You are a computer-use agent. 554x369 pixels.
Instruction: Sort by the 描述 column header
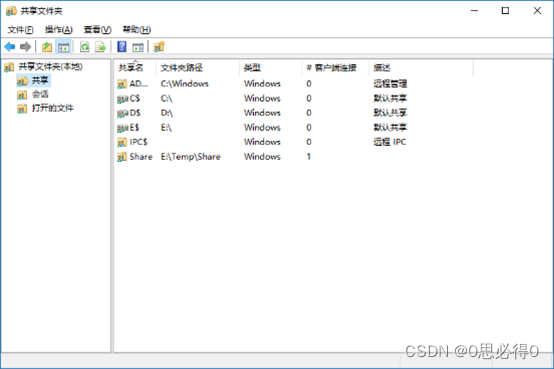421,68
